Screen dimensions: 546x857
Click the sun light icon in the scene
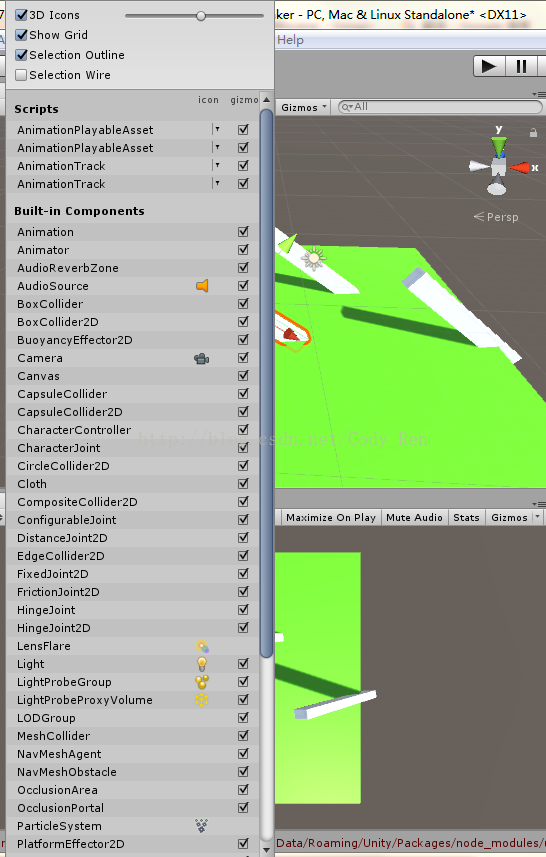click(314, 259)
